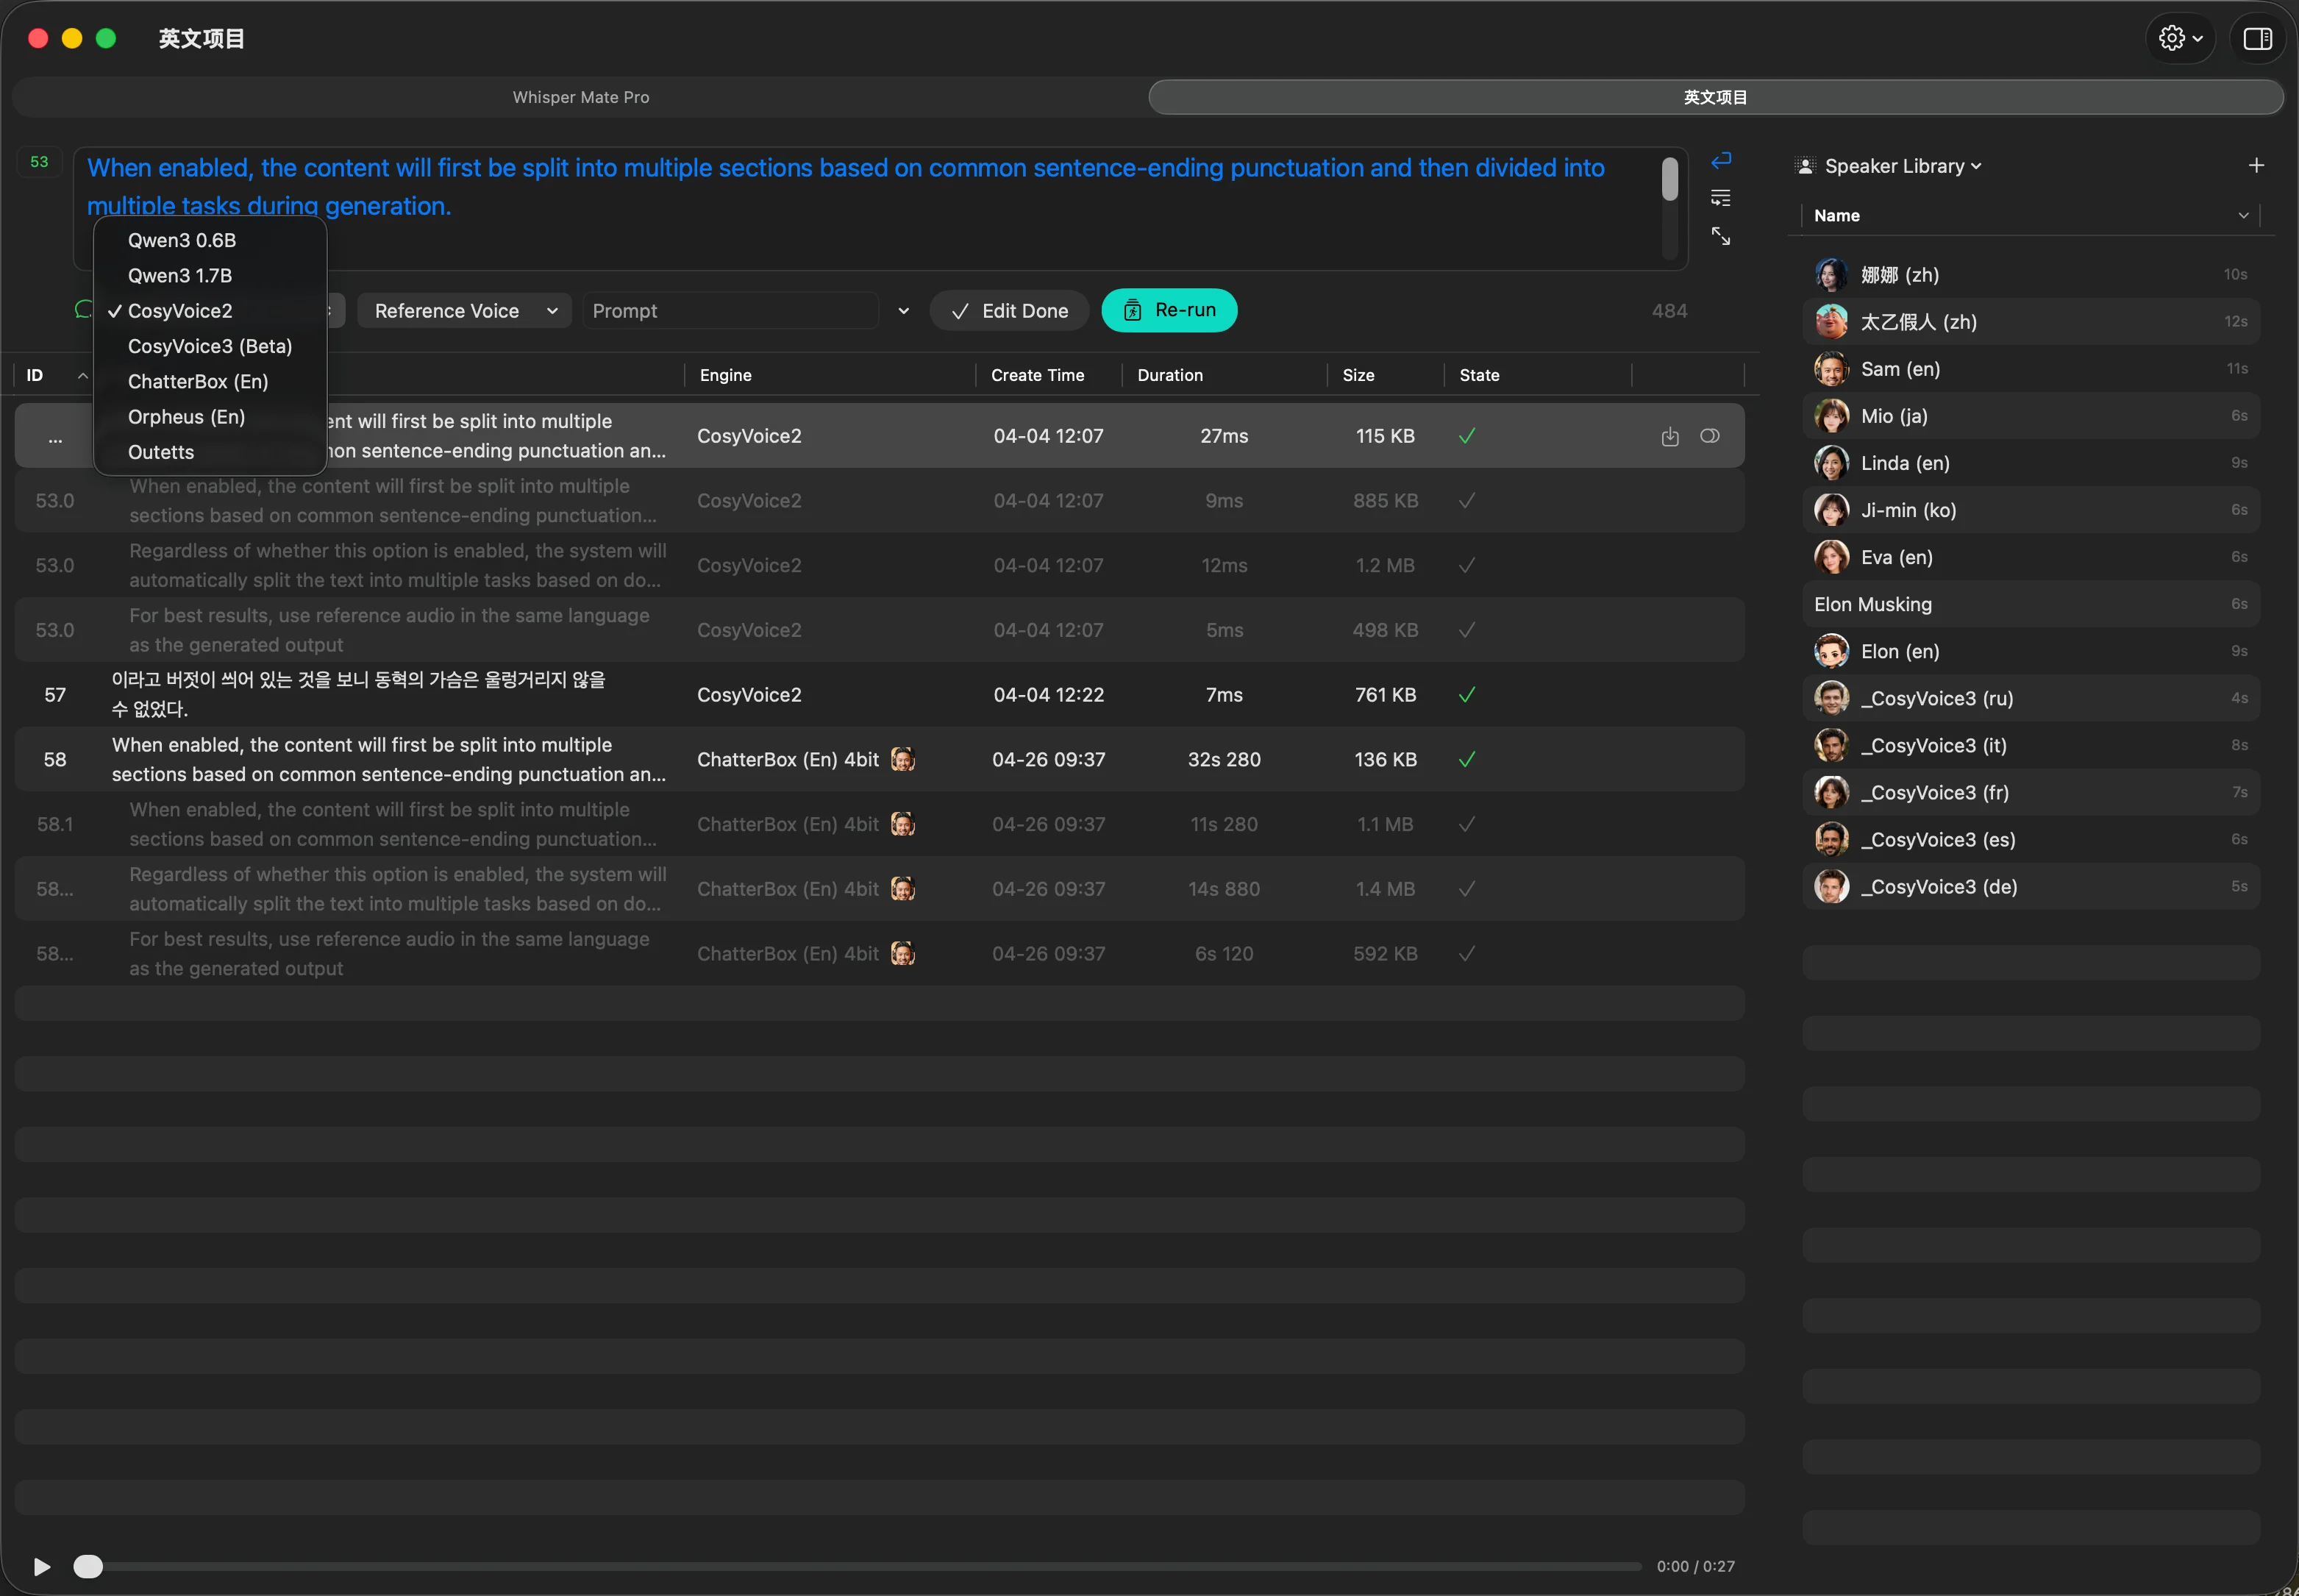Toggle the overlapping circles switch on selected row
The height and width of the screenshot is (1596, 2299).
[1709, 436]
